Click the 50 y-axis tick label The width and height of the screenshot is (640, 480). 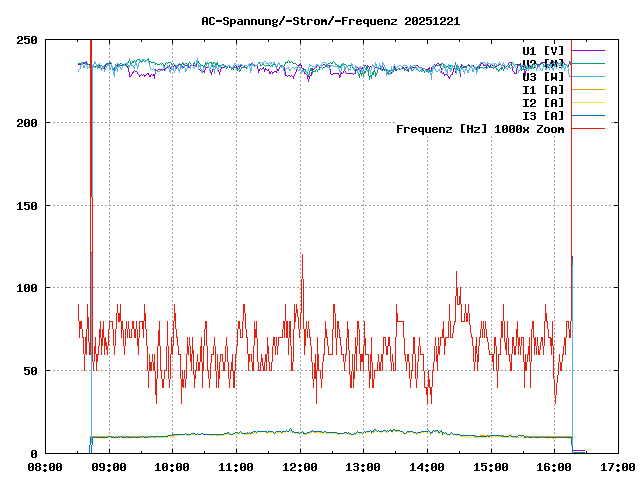(30, 371)
